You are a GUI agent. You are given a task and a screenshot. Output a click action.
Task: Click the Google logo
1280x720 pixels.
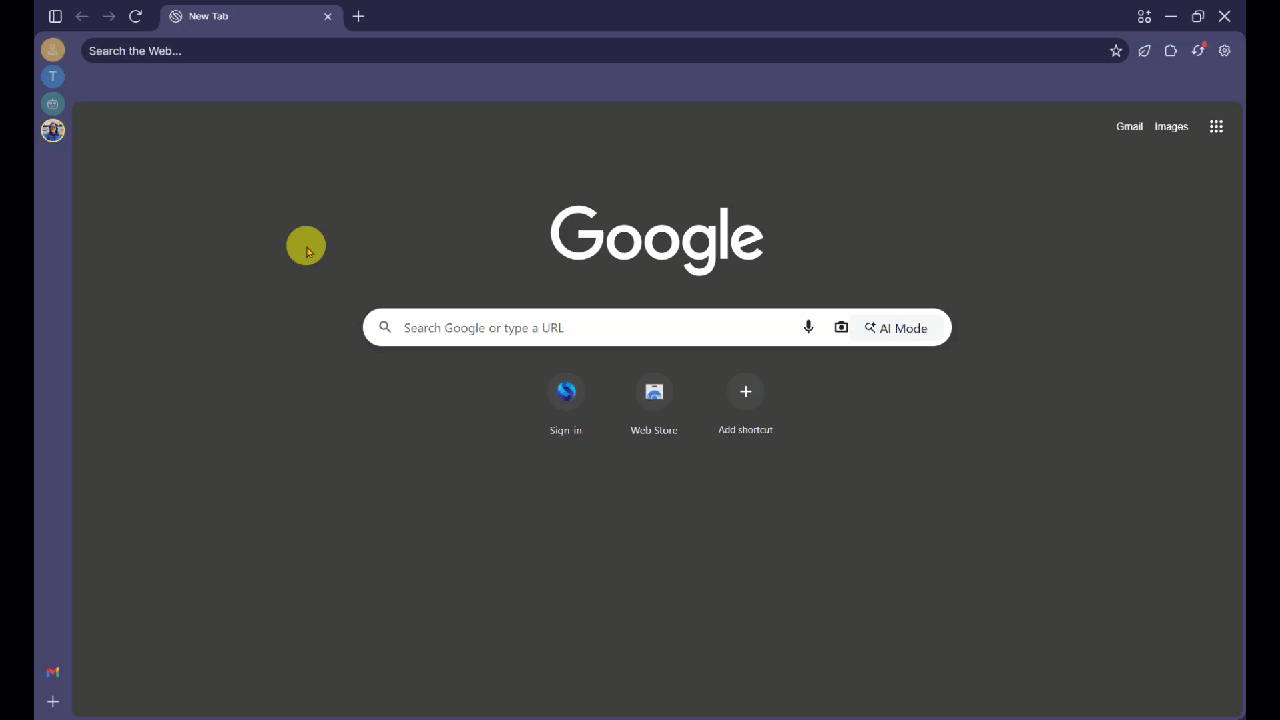coord(657,240)
